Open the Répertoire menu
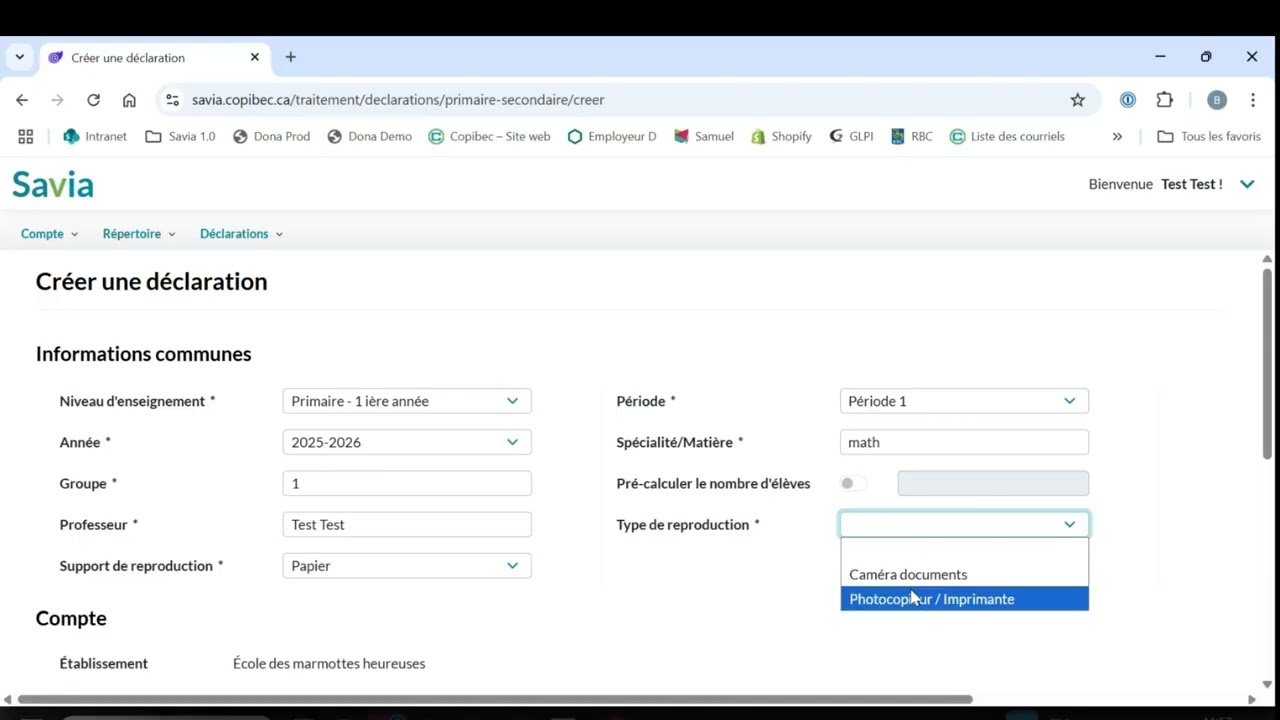Screen dimensions: 1280x720 pyautogui.click(x=139, y=234)
